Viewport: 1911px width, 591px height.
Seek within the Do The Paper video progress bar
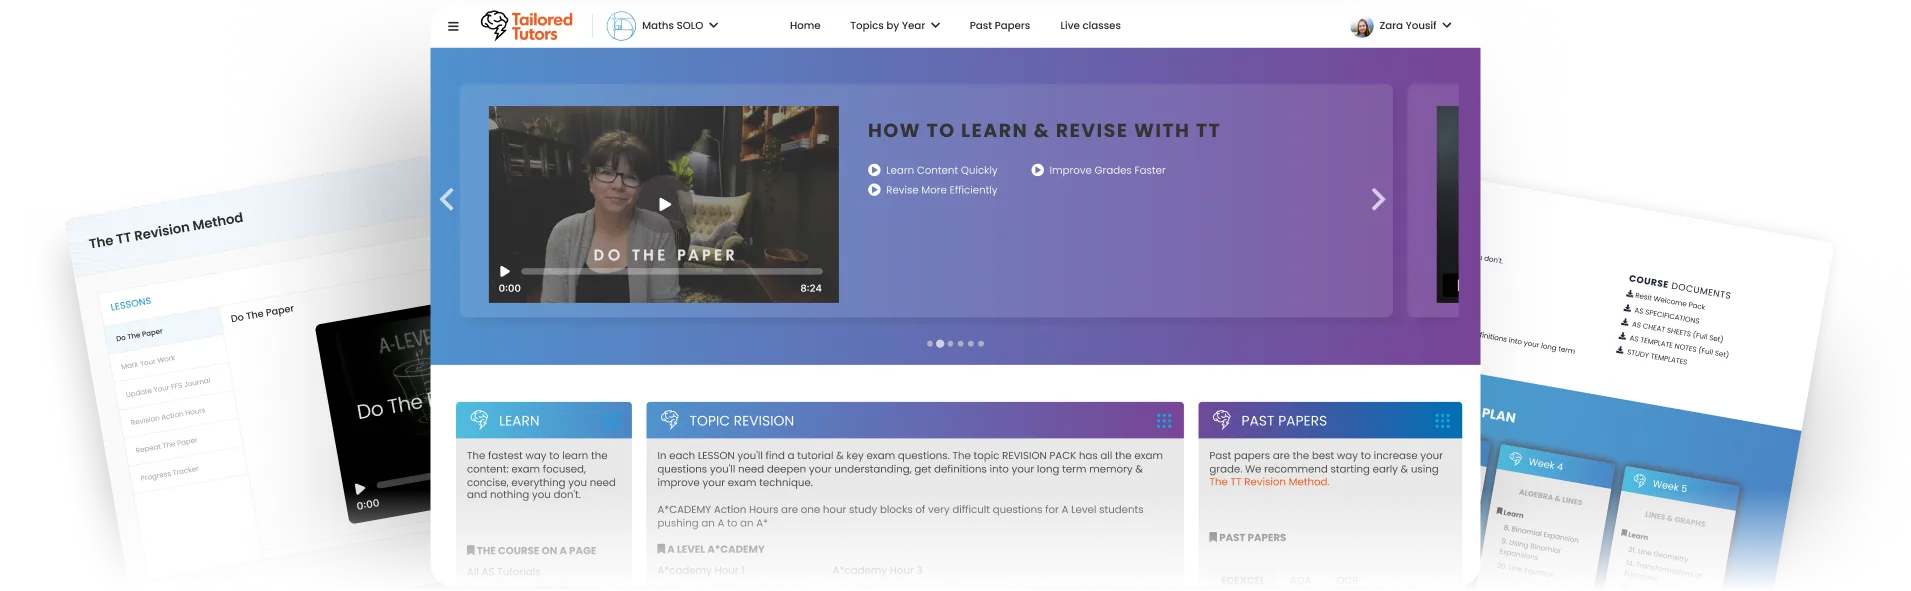[x=671, y=271]
